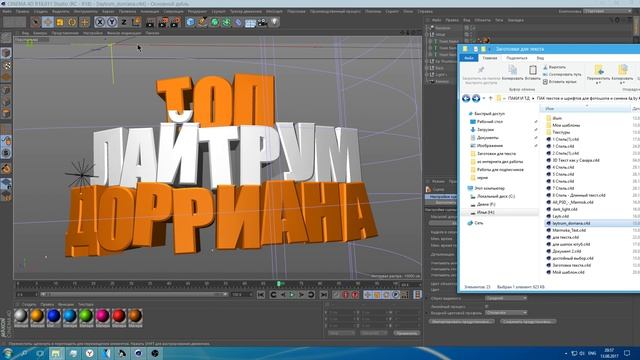640x360 pixels.
Task: Click the green array modeling icon
Action: (226, 22)
